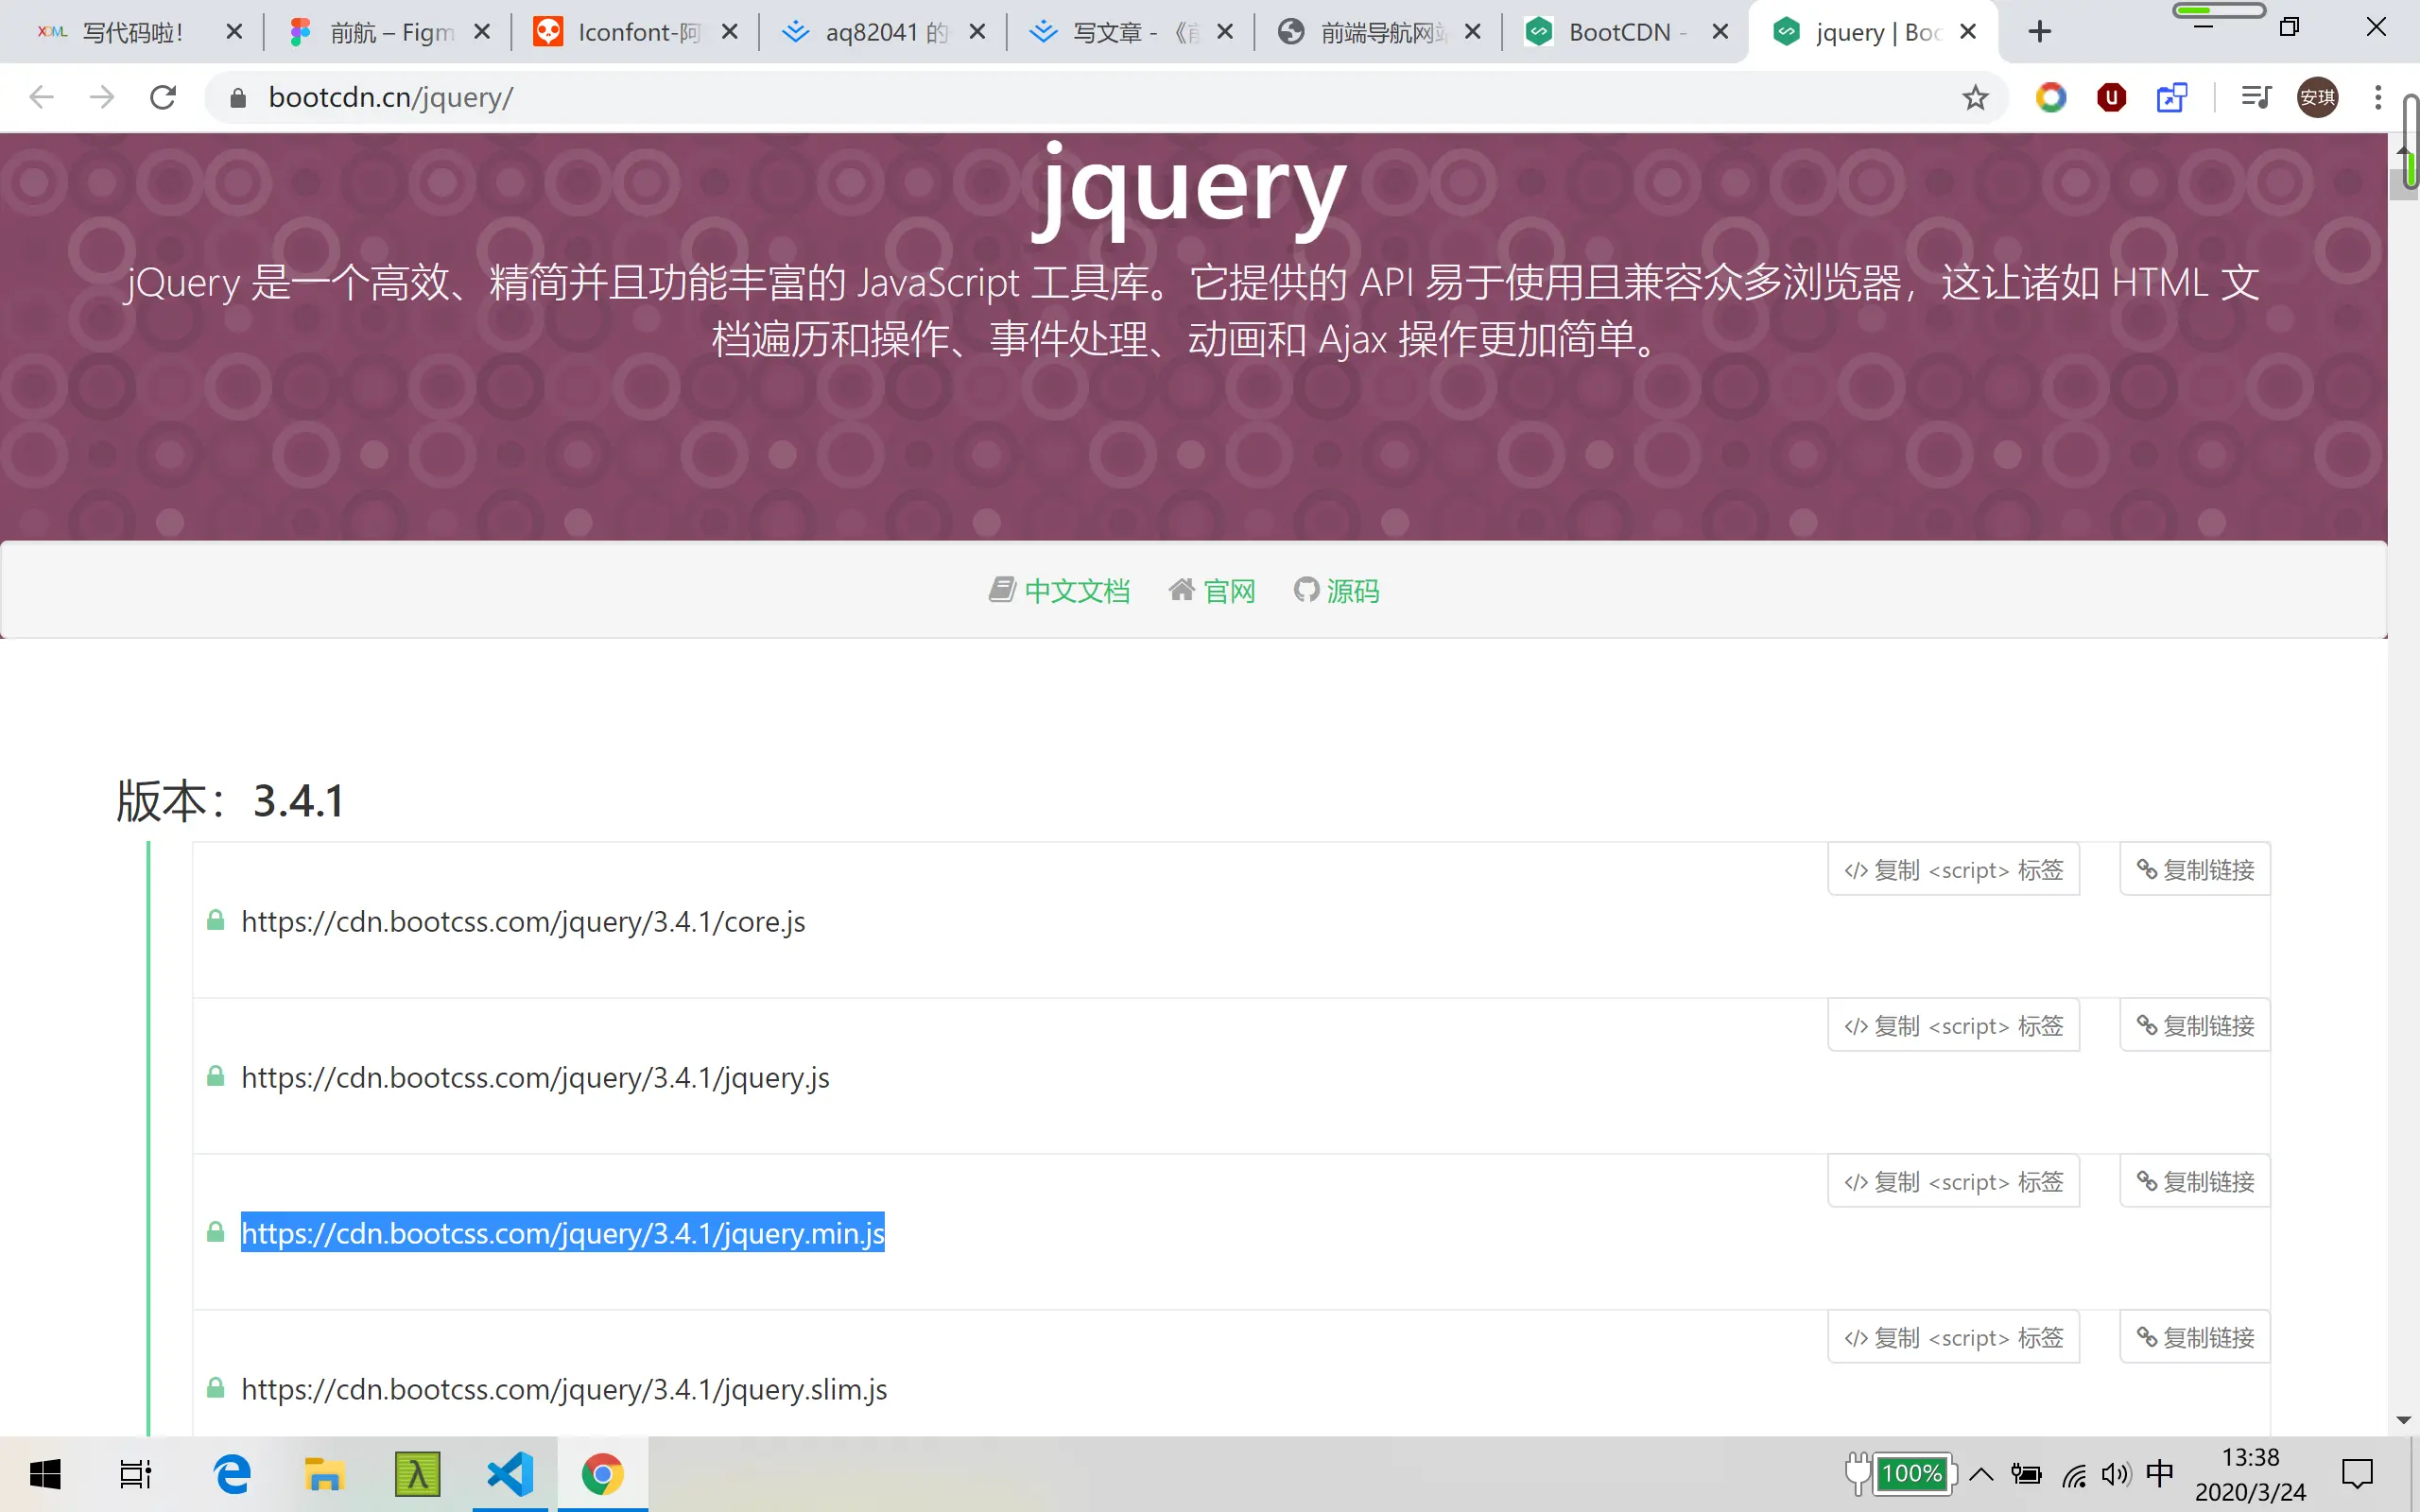Image resolution: width=2420 pixels, height=1512 pixels.
Task: Open the translate extension icon
Action: (x=2171, y=97)
